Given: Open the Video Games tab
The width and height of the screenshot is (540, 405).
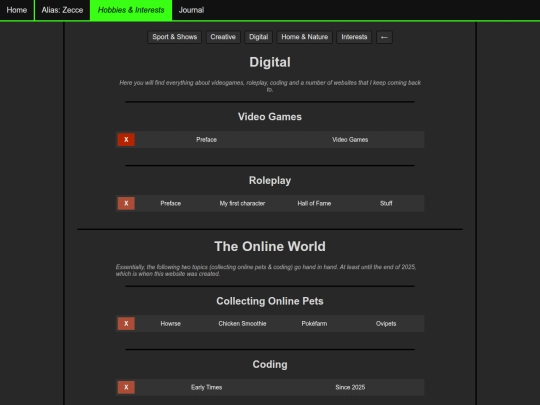Looking at the screenshot, I should [x=350, y=139].
